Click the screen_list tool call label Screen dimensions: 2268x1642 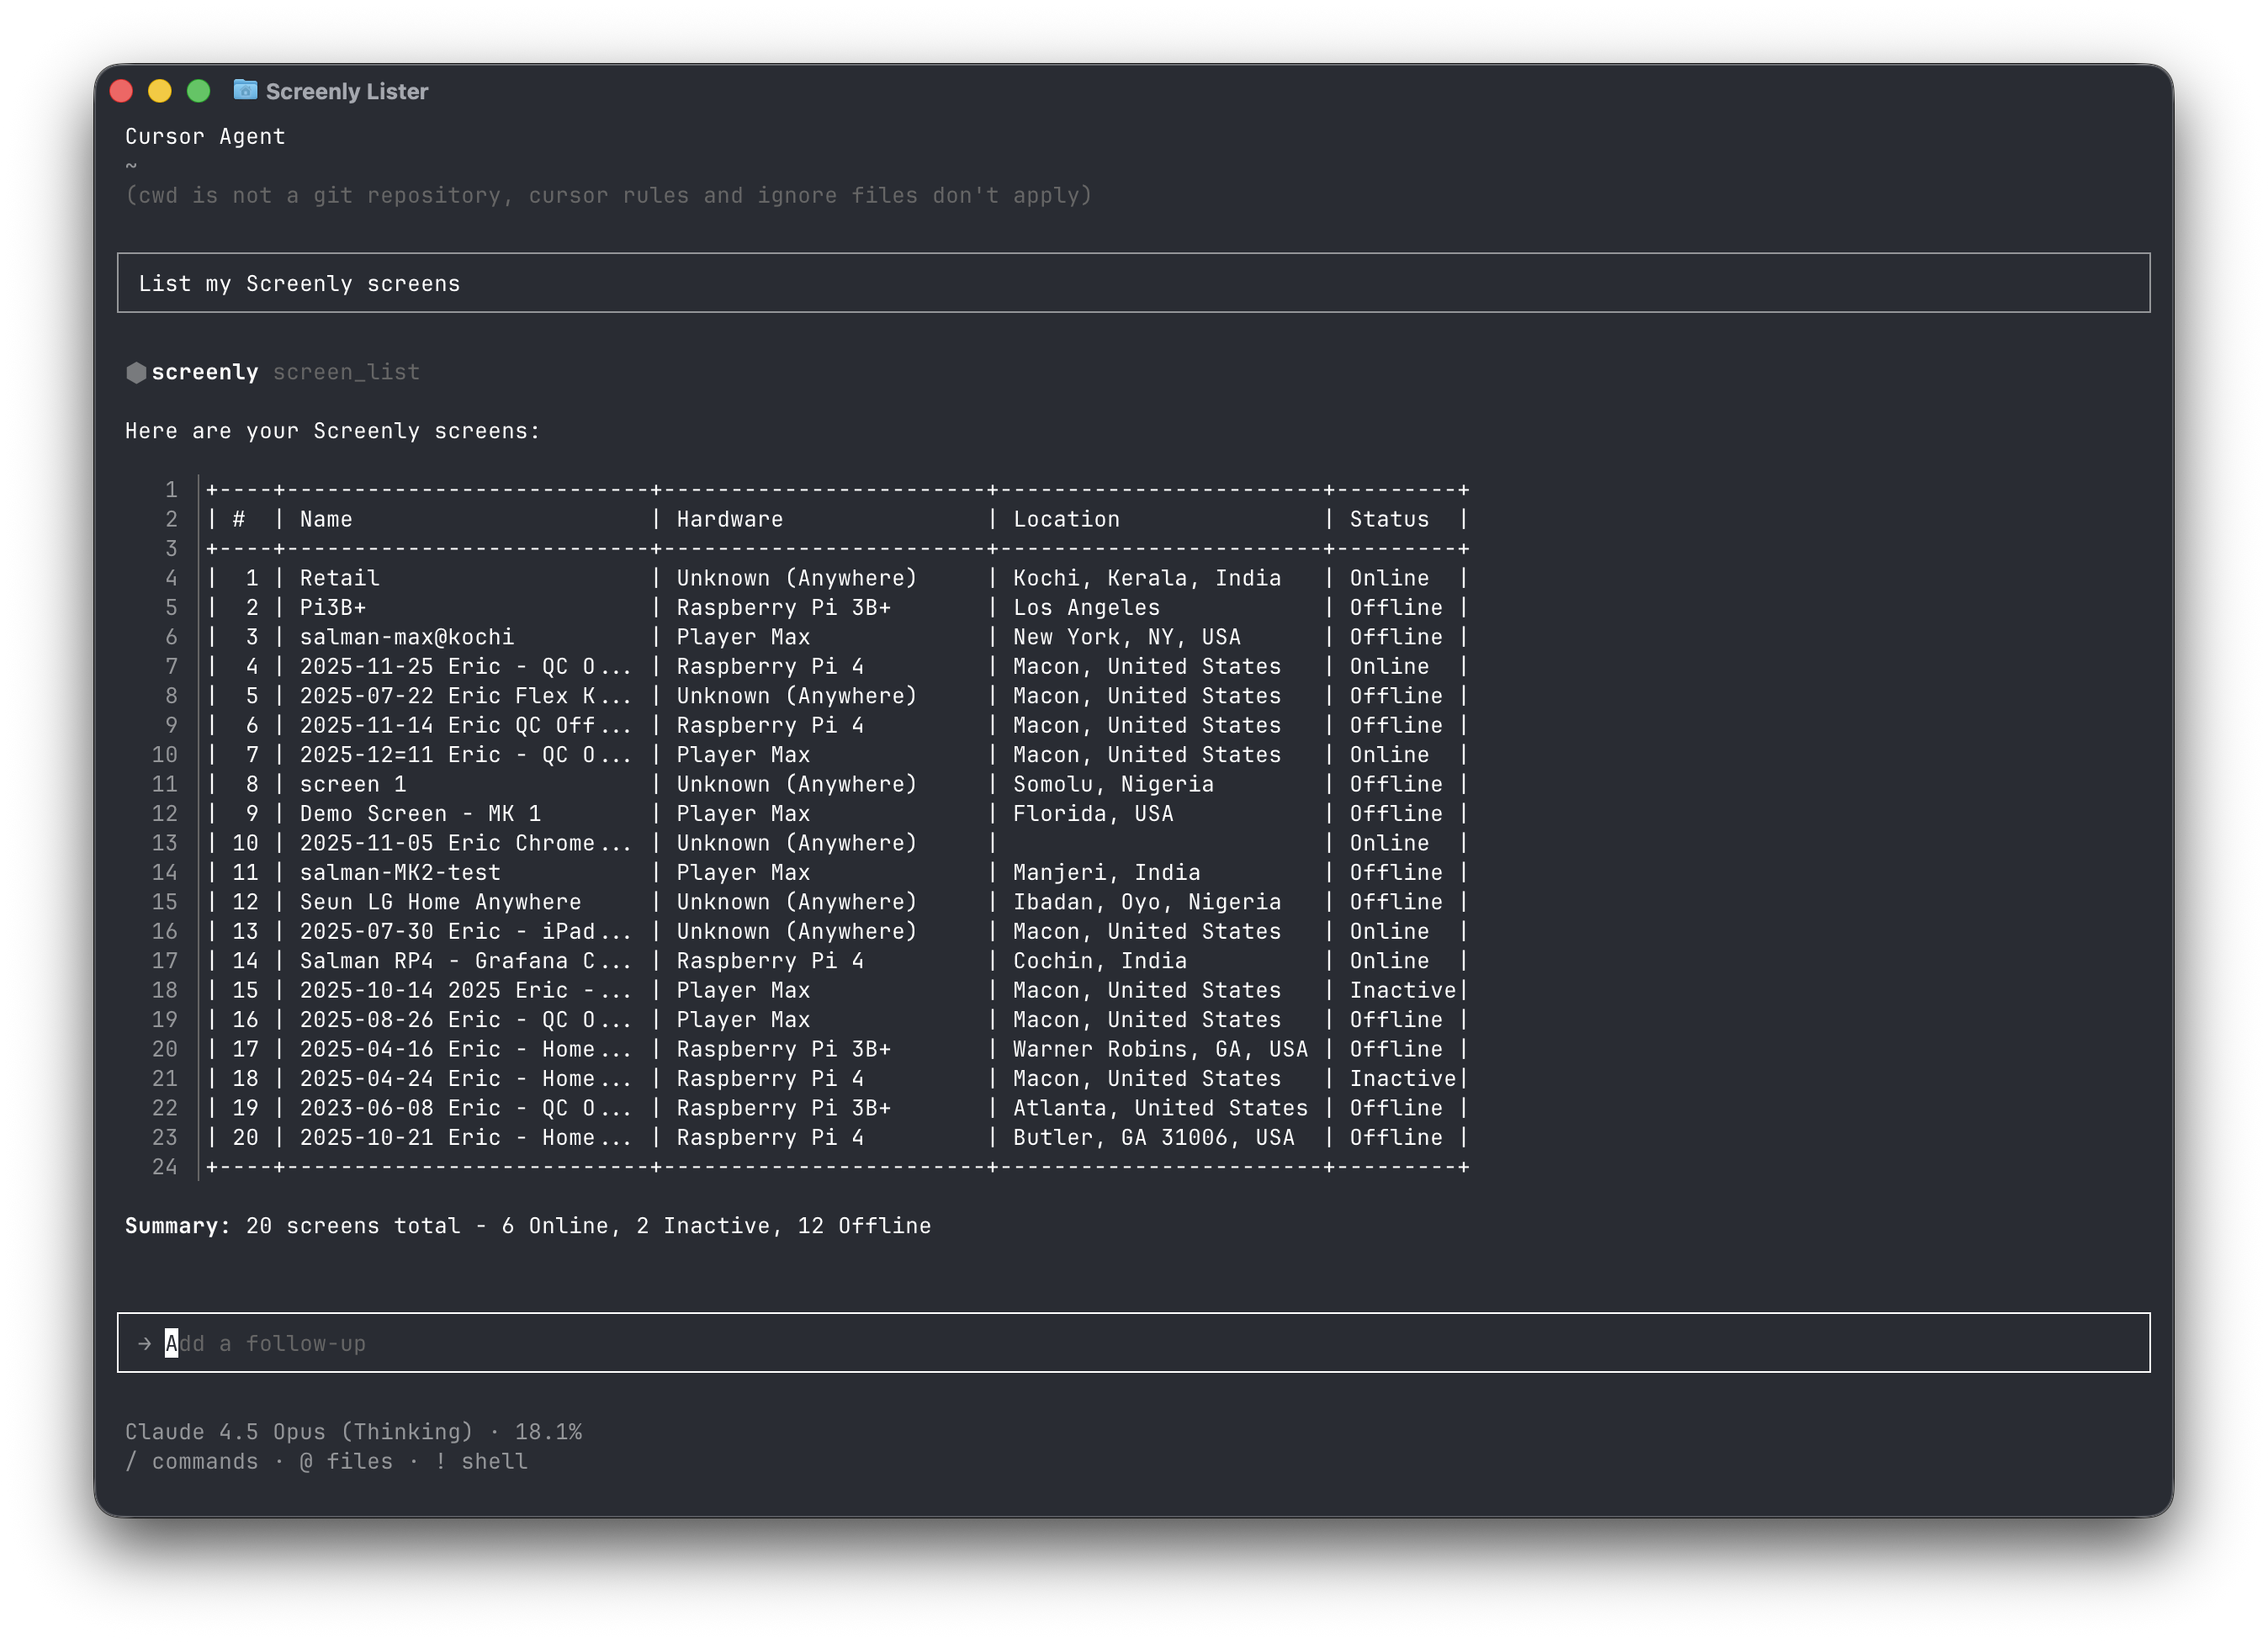coord(346,372)
